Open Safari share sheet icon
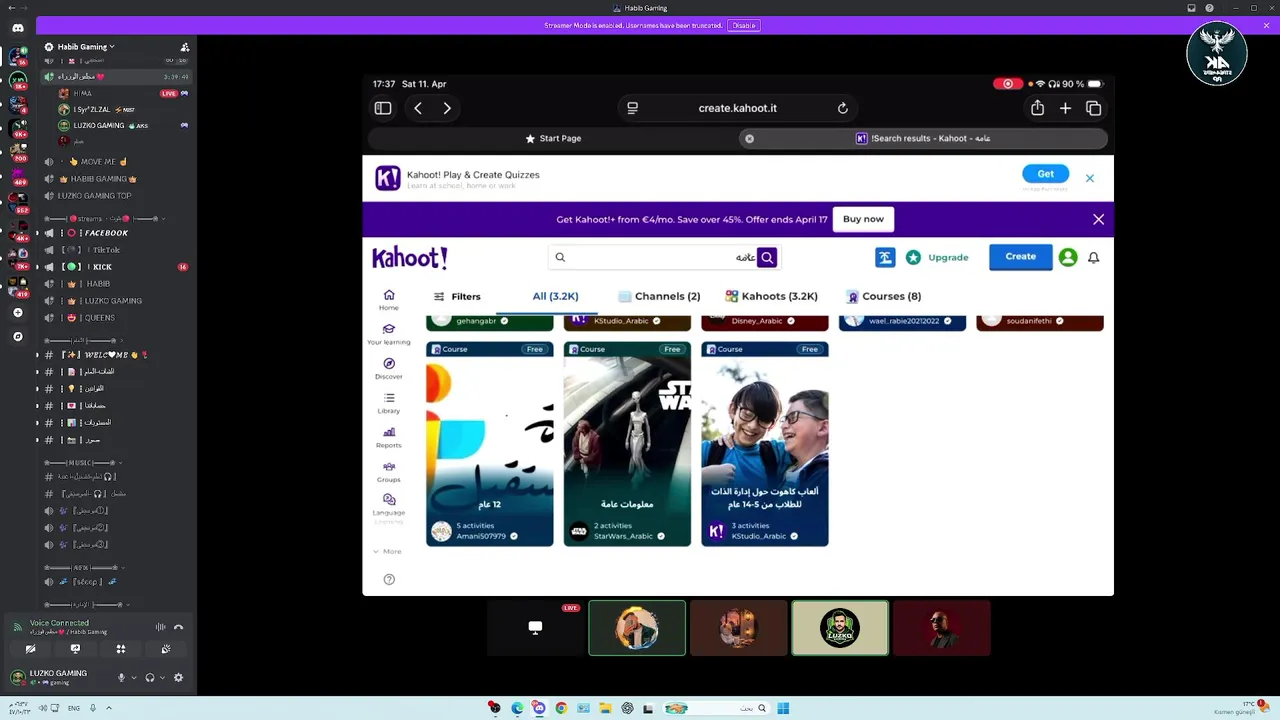 pos(1038,108)
